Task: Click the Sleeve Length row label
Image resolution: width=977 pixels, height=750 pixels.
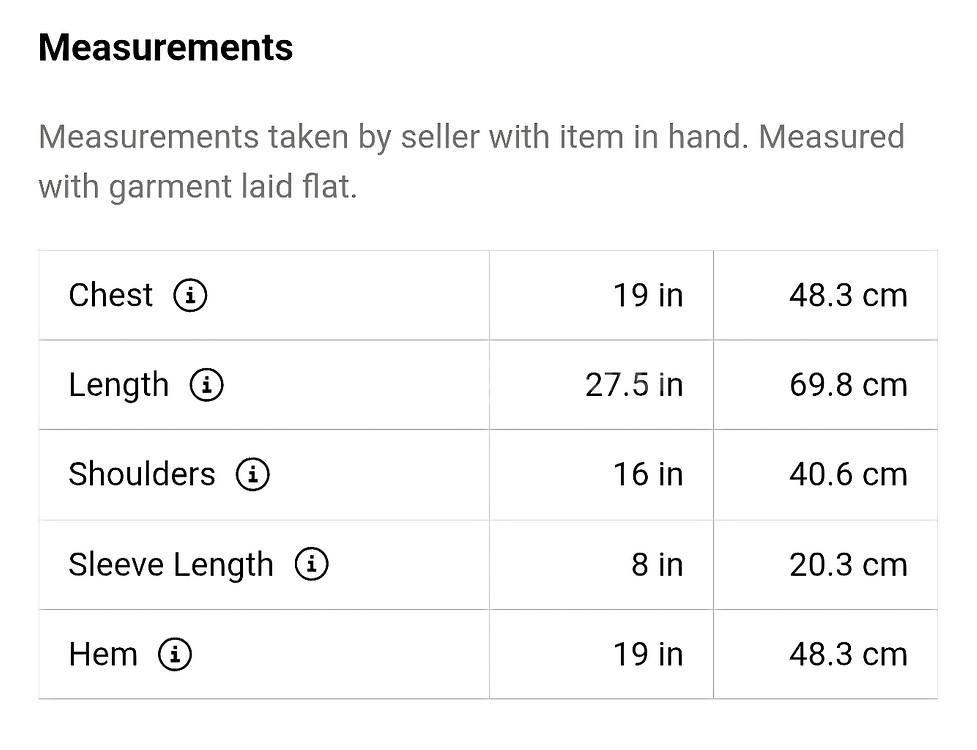Action: click(171, 564)
